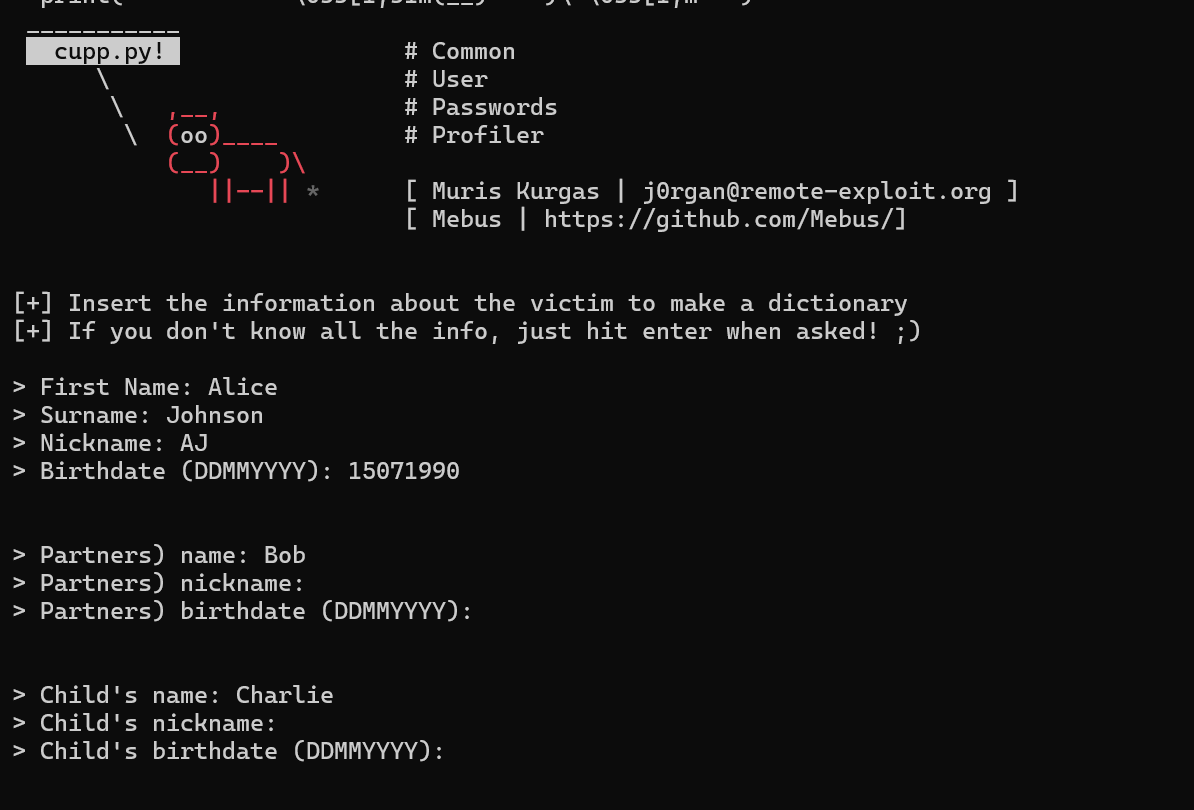
Task: Open the https://github.com/Mebus/ link
Action: [725, 219]
